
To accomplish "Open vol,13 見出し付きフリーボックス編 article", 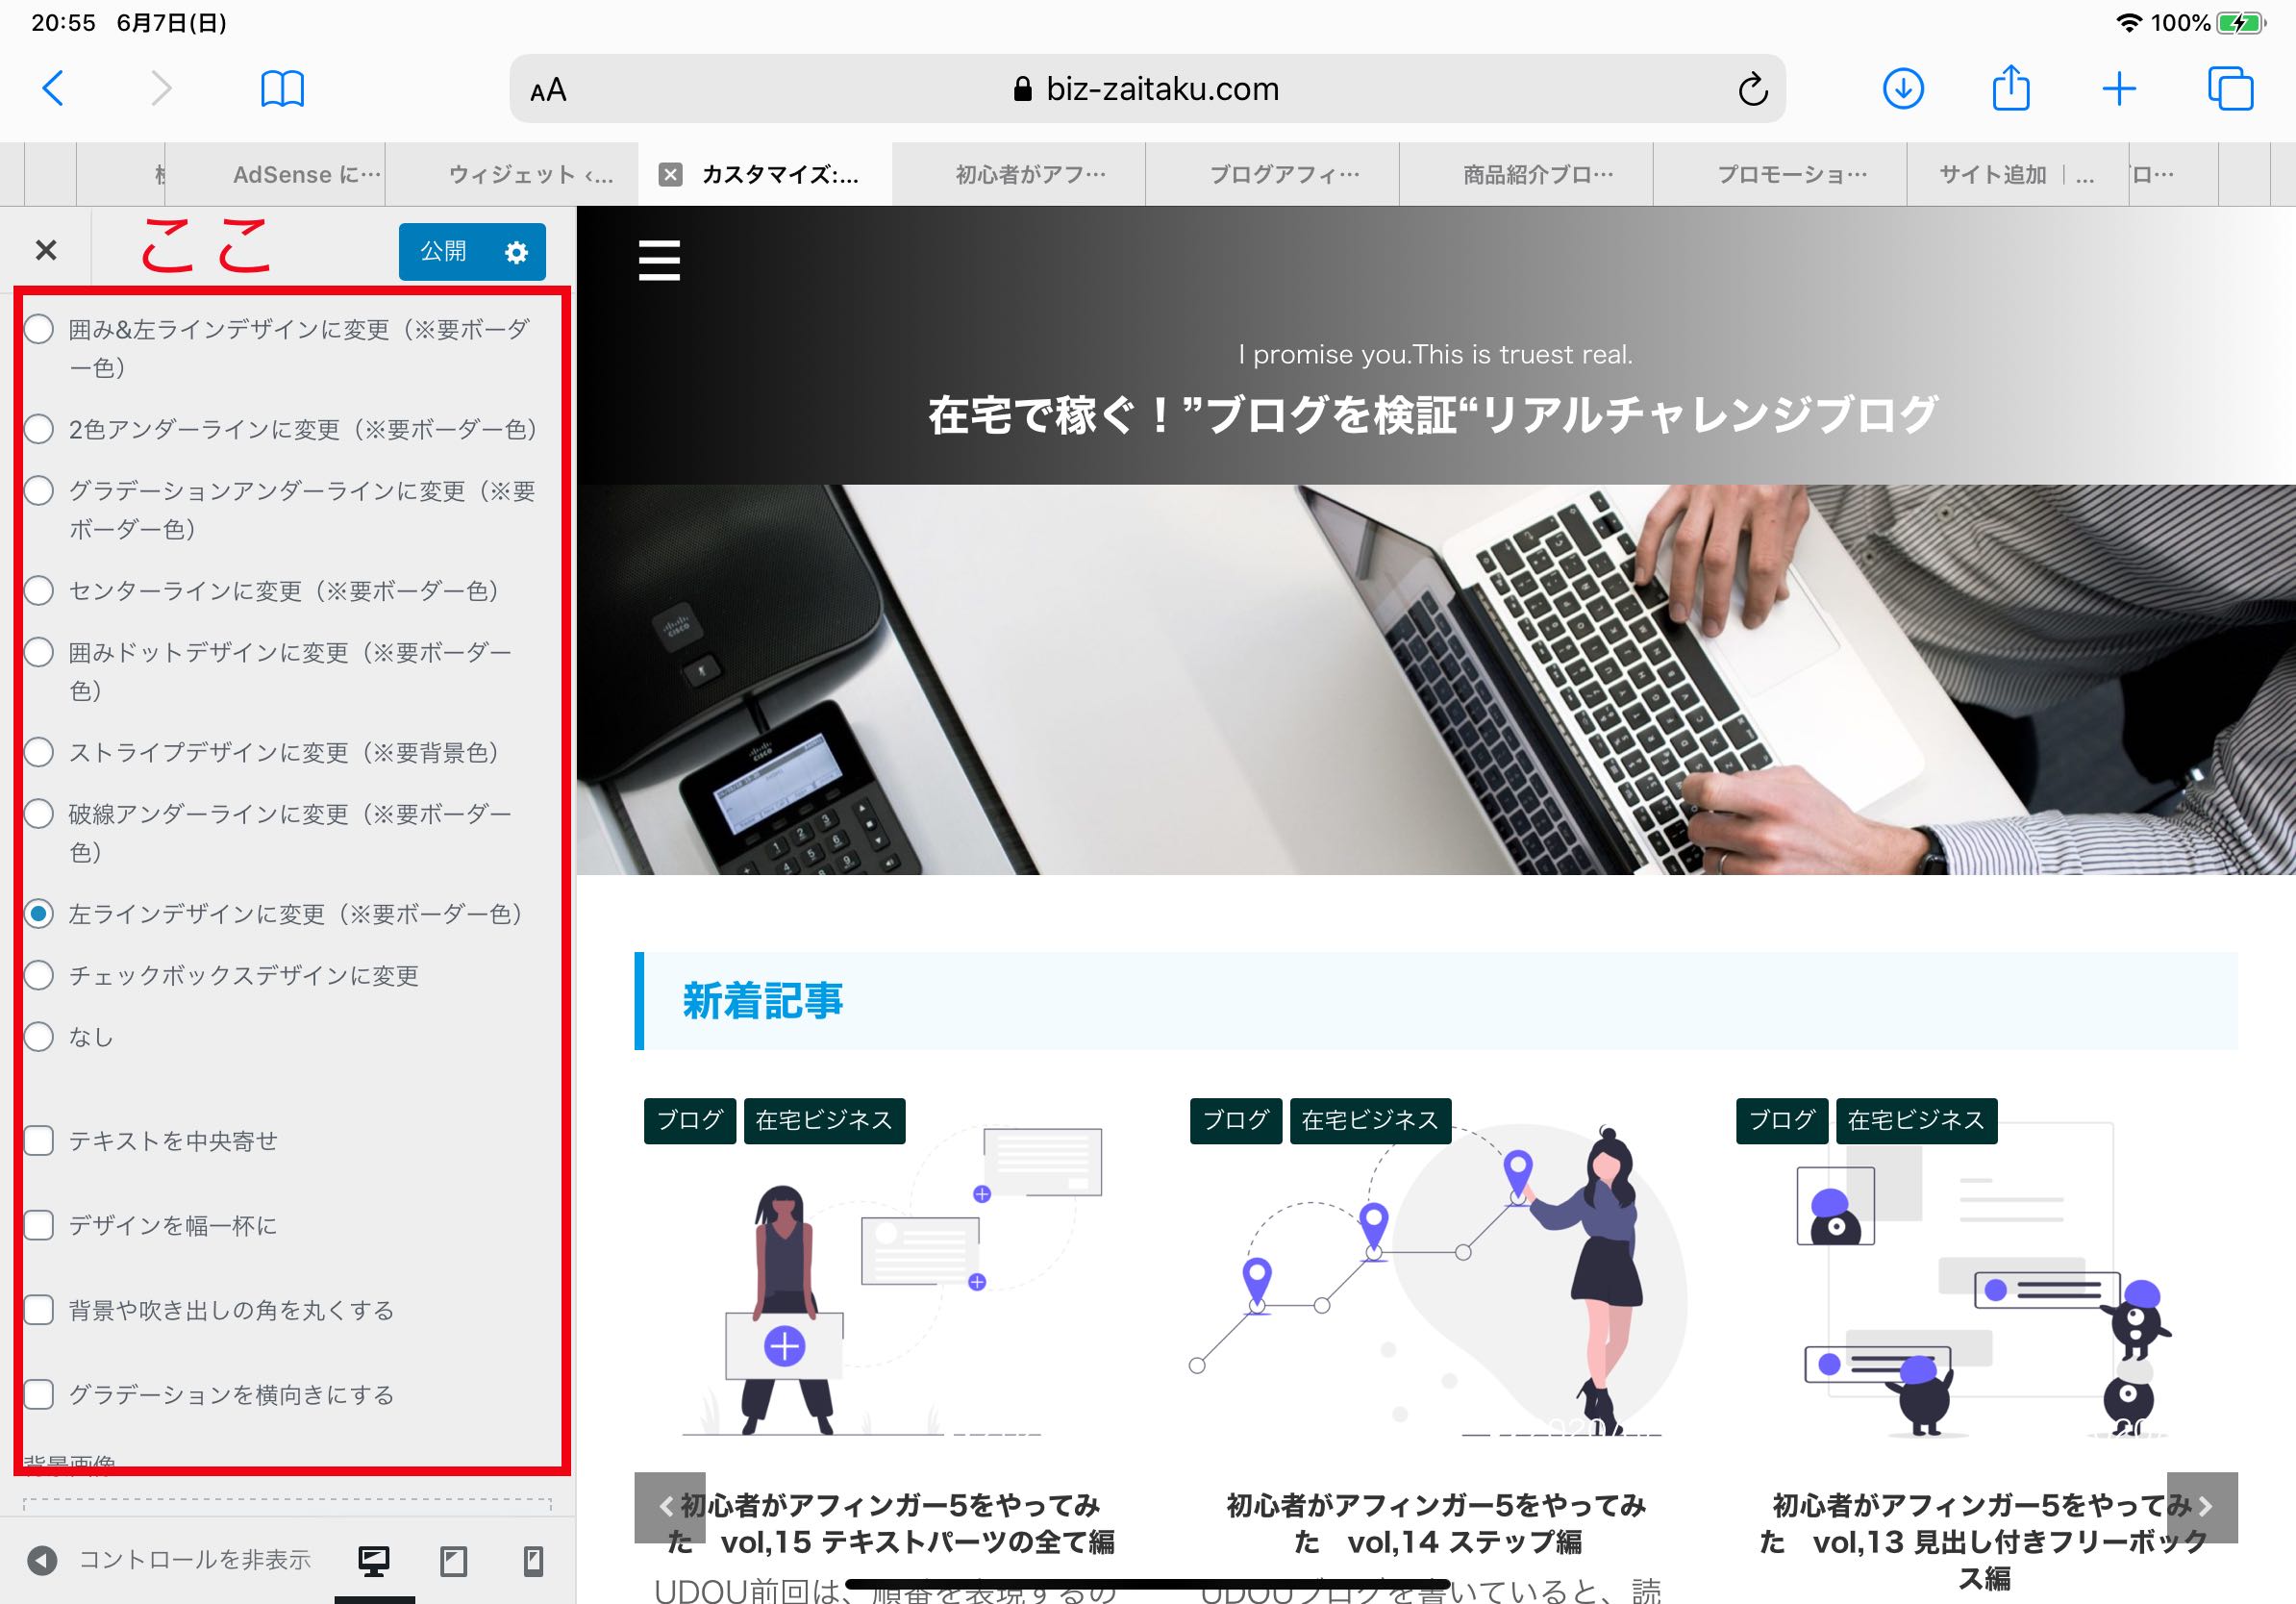I will [1983, 1542].
